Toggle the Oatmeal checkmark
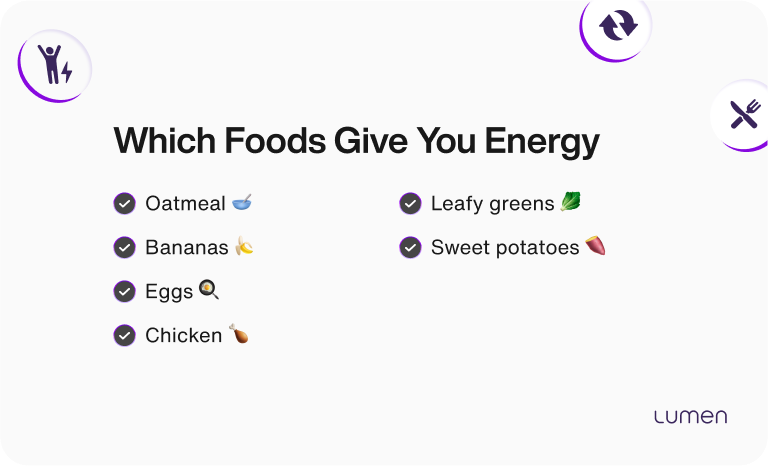Screen dimensions: 768x466 (124, 204)
